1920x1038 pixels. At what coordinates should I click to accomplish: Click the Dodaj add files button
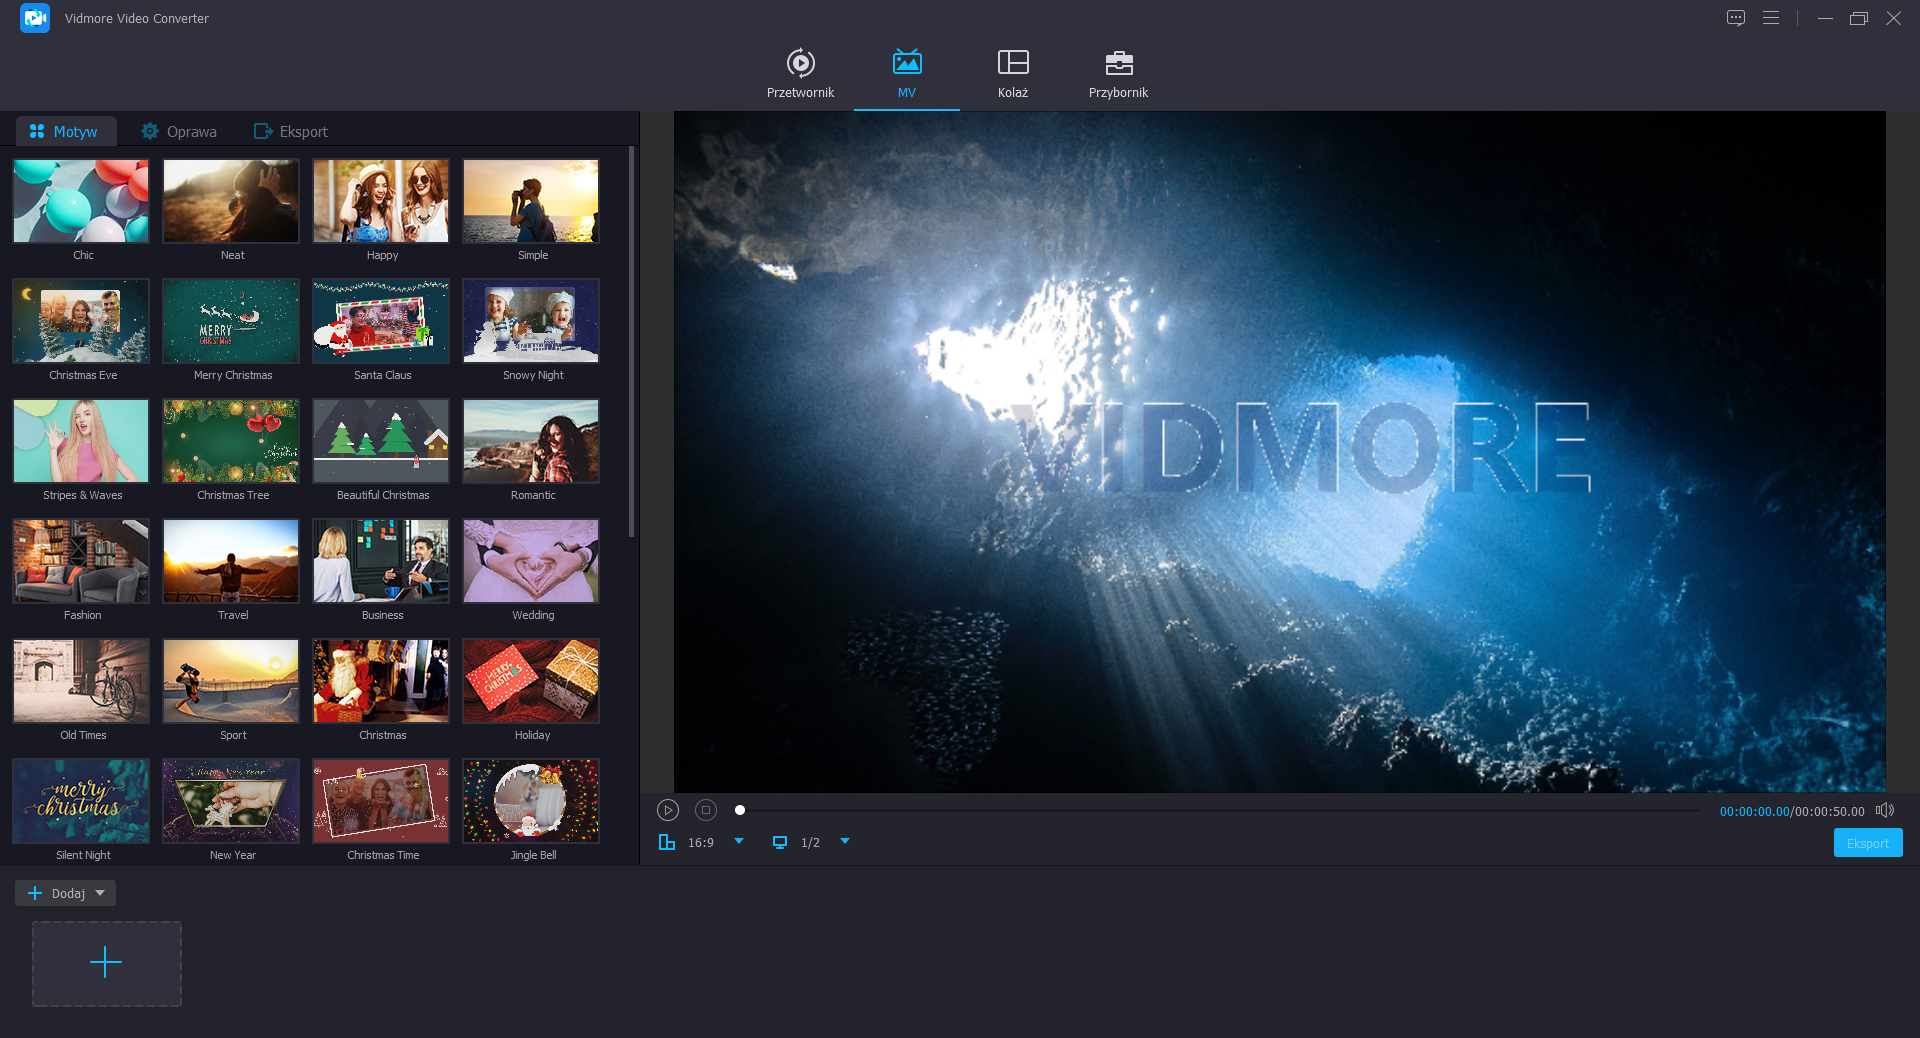pyautogui.click(x=56, y=893)
